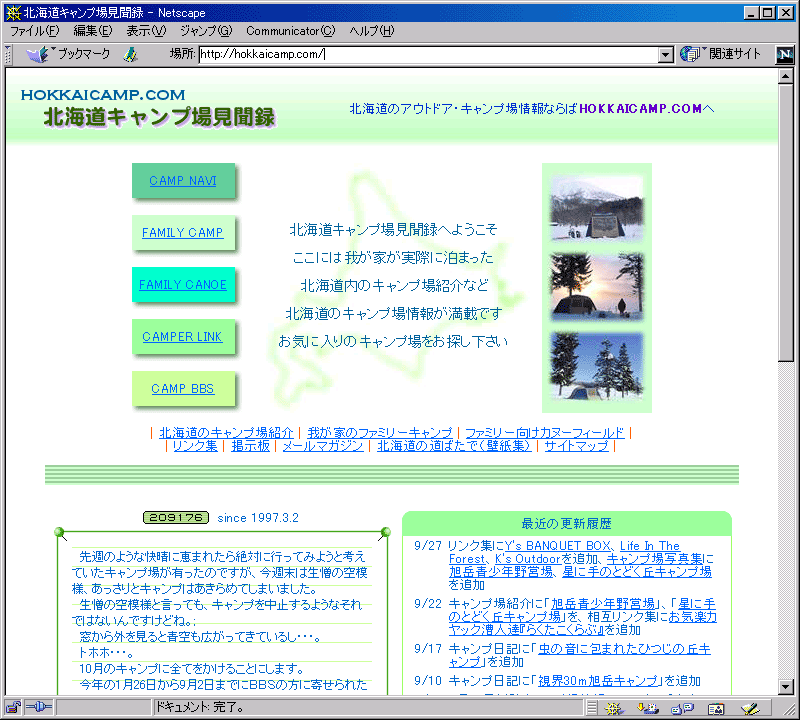800x720 pixels.
Task: Click the FAMILY CANOE button link
Action: click(x=183, y=285)
